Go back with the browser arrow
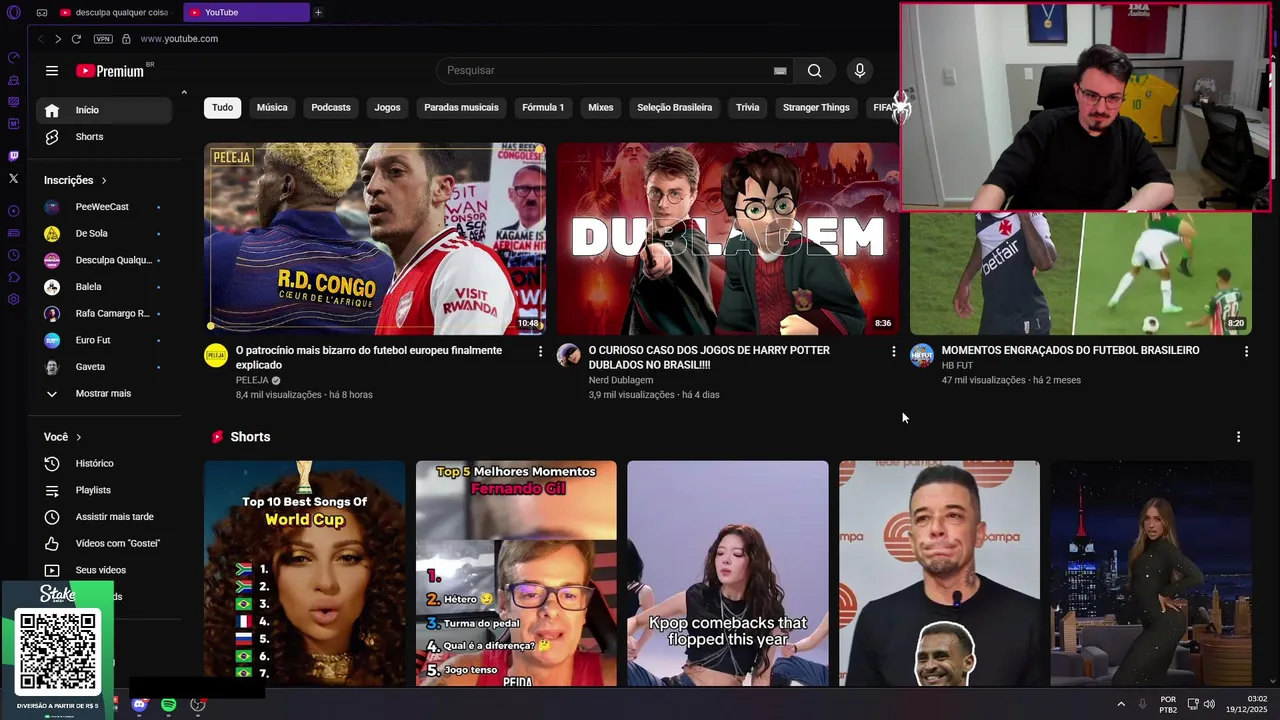 tap(40, 39)
